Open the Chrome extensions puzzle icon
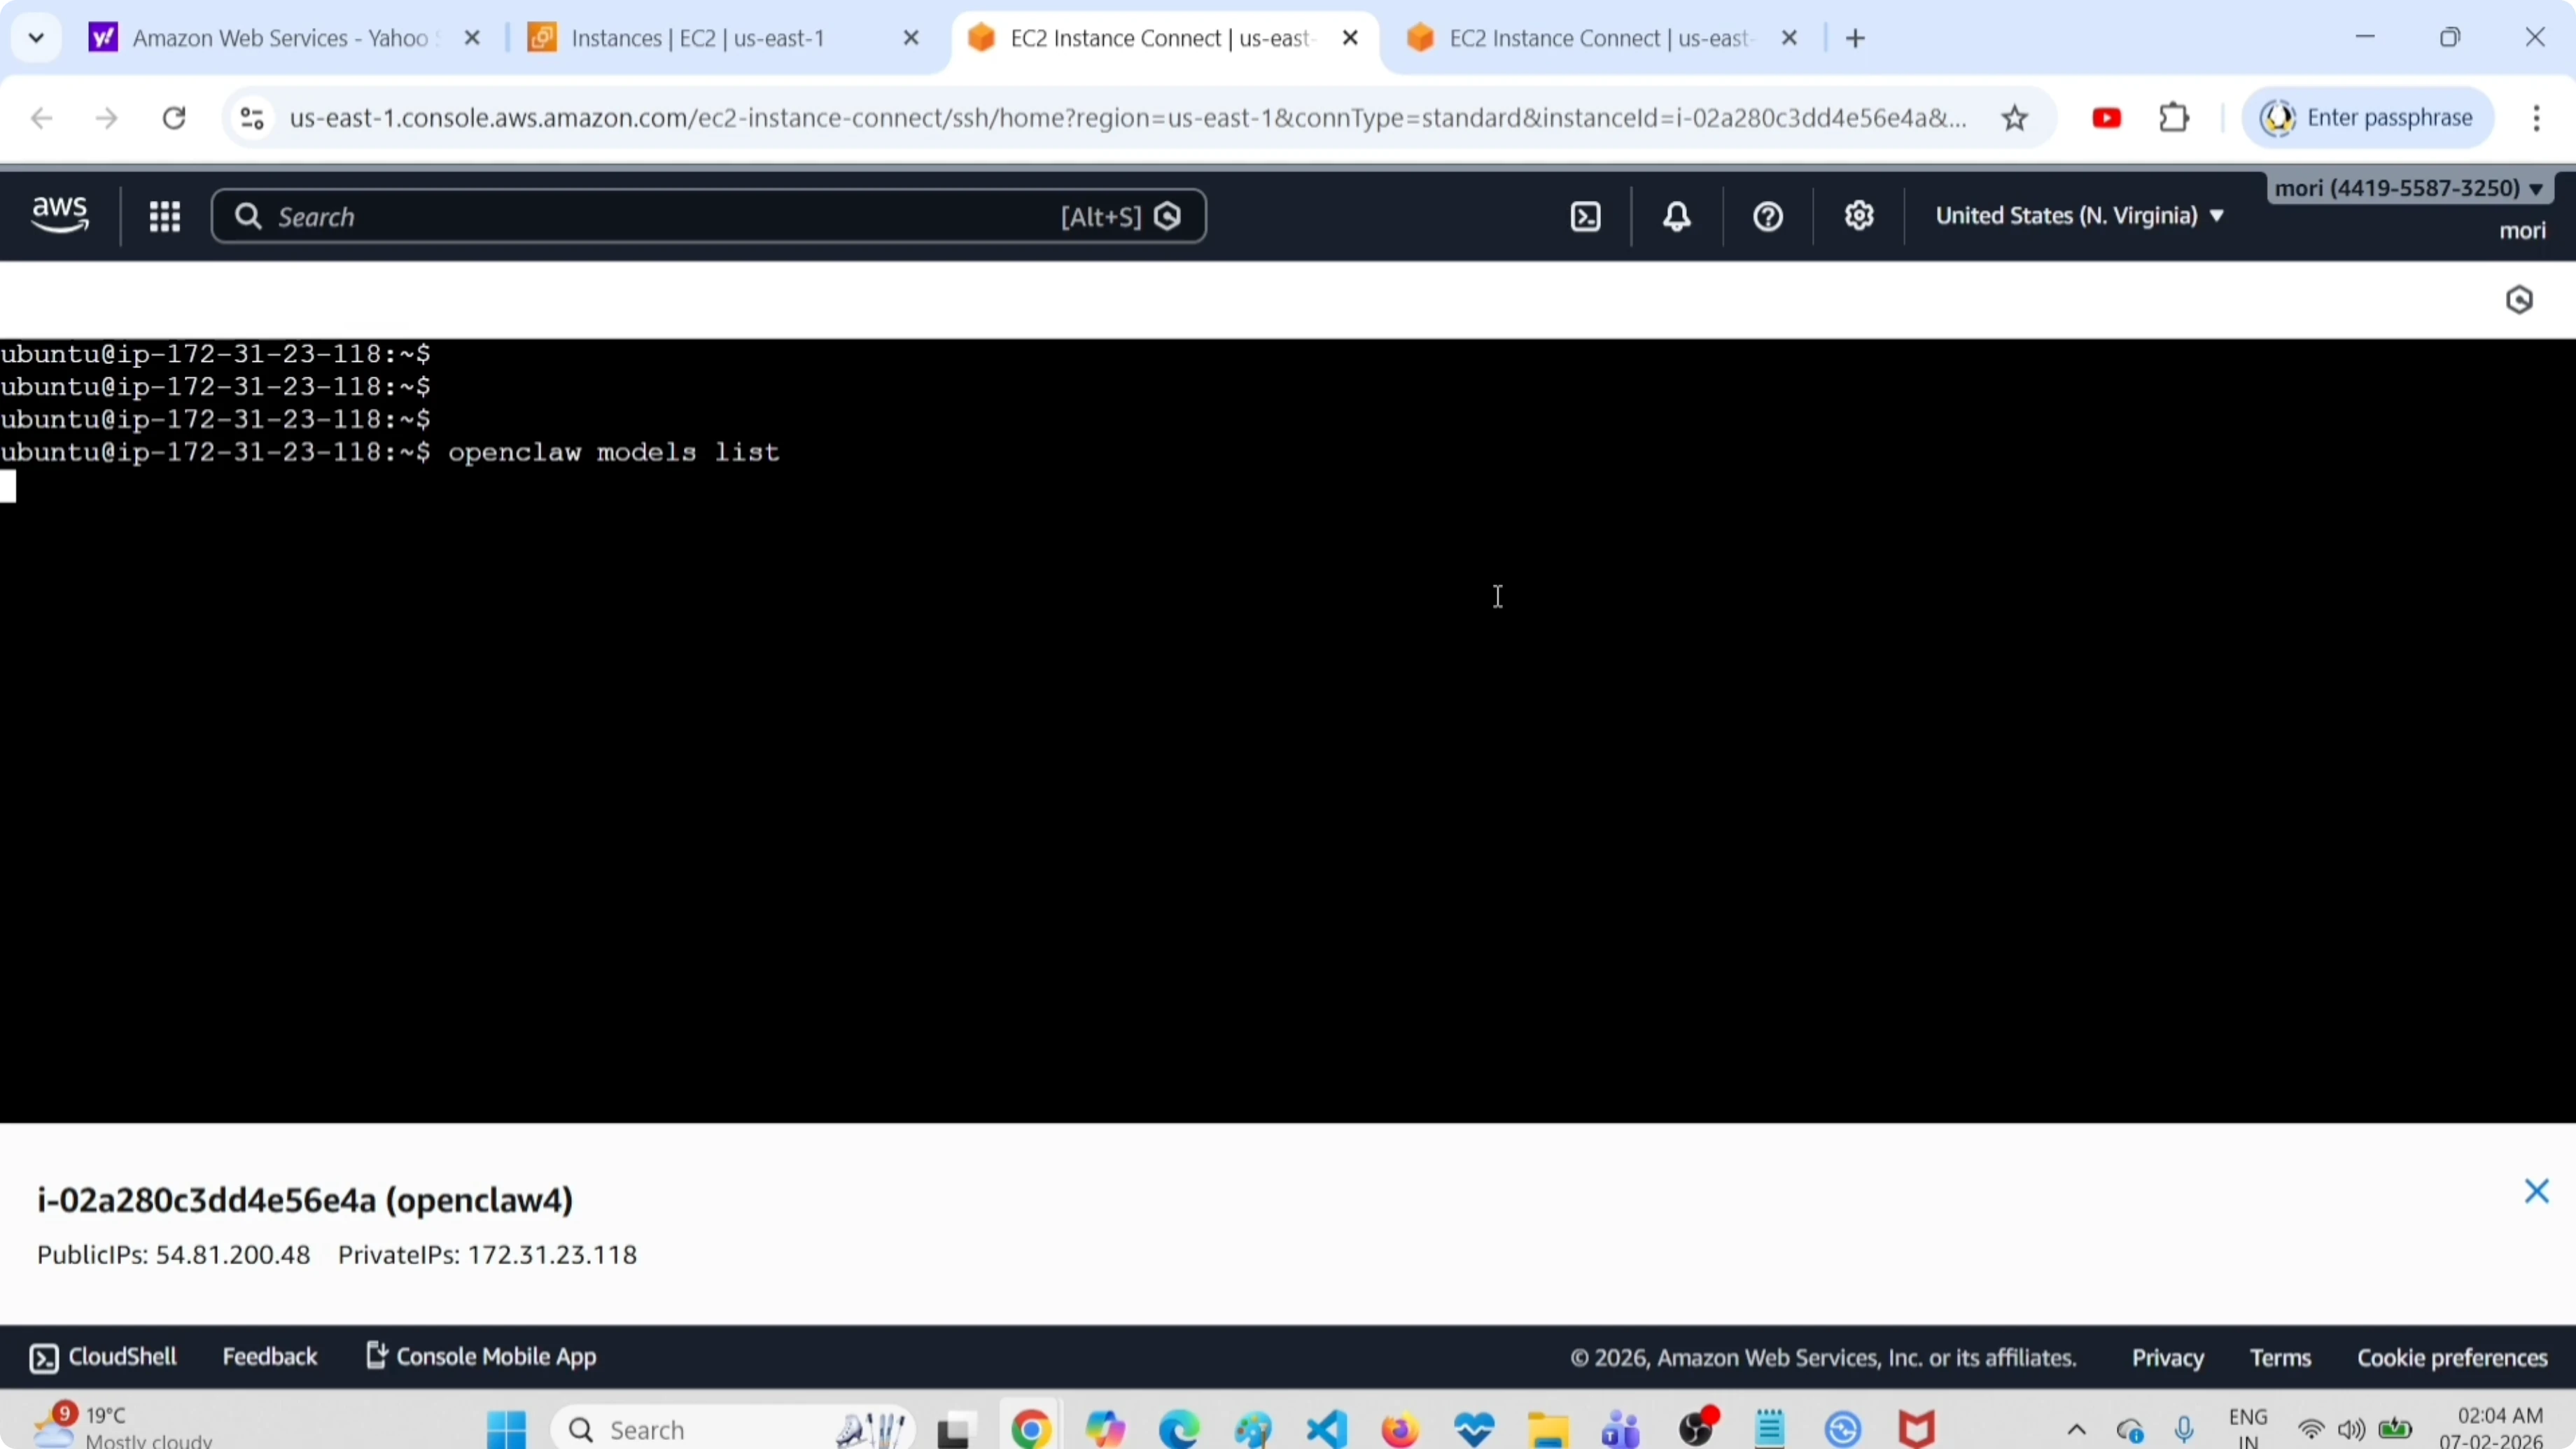 (2173, 117)
